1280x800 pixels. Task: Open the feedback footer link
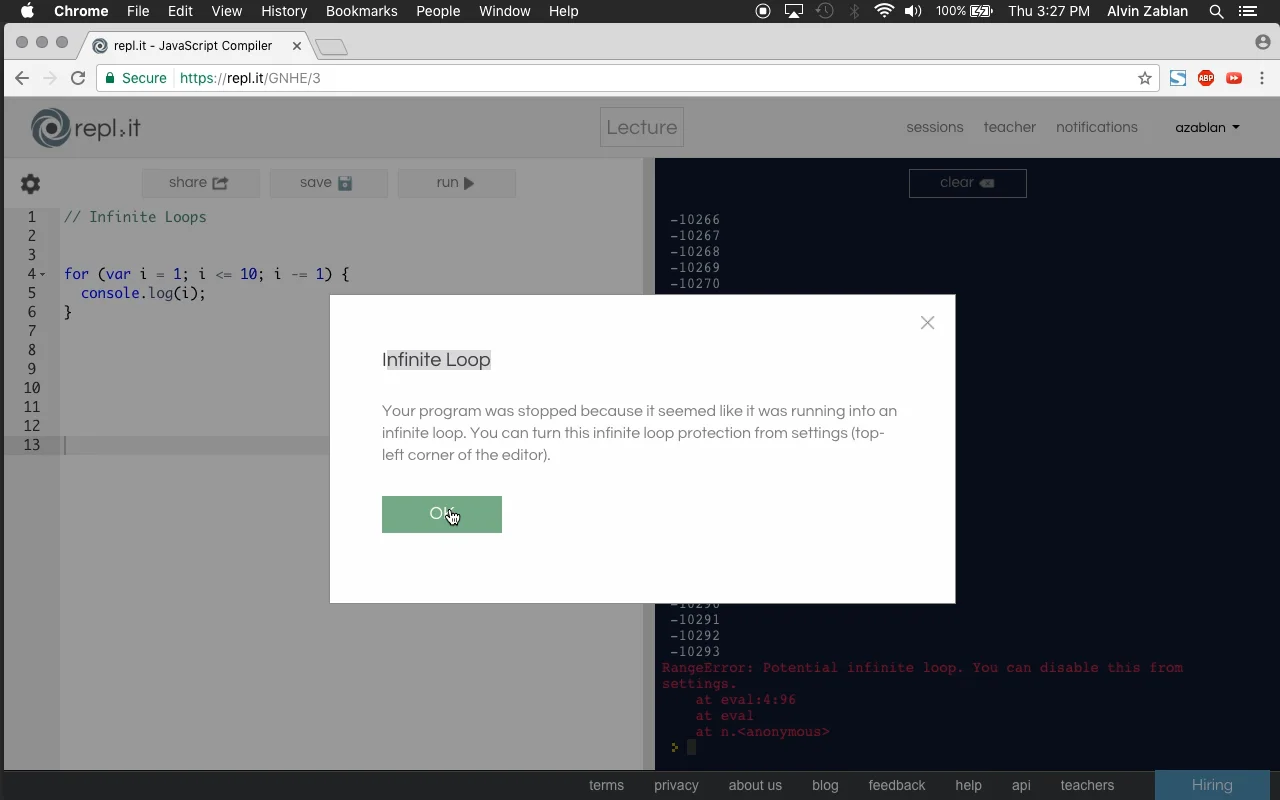click(897, 785)
